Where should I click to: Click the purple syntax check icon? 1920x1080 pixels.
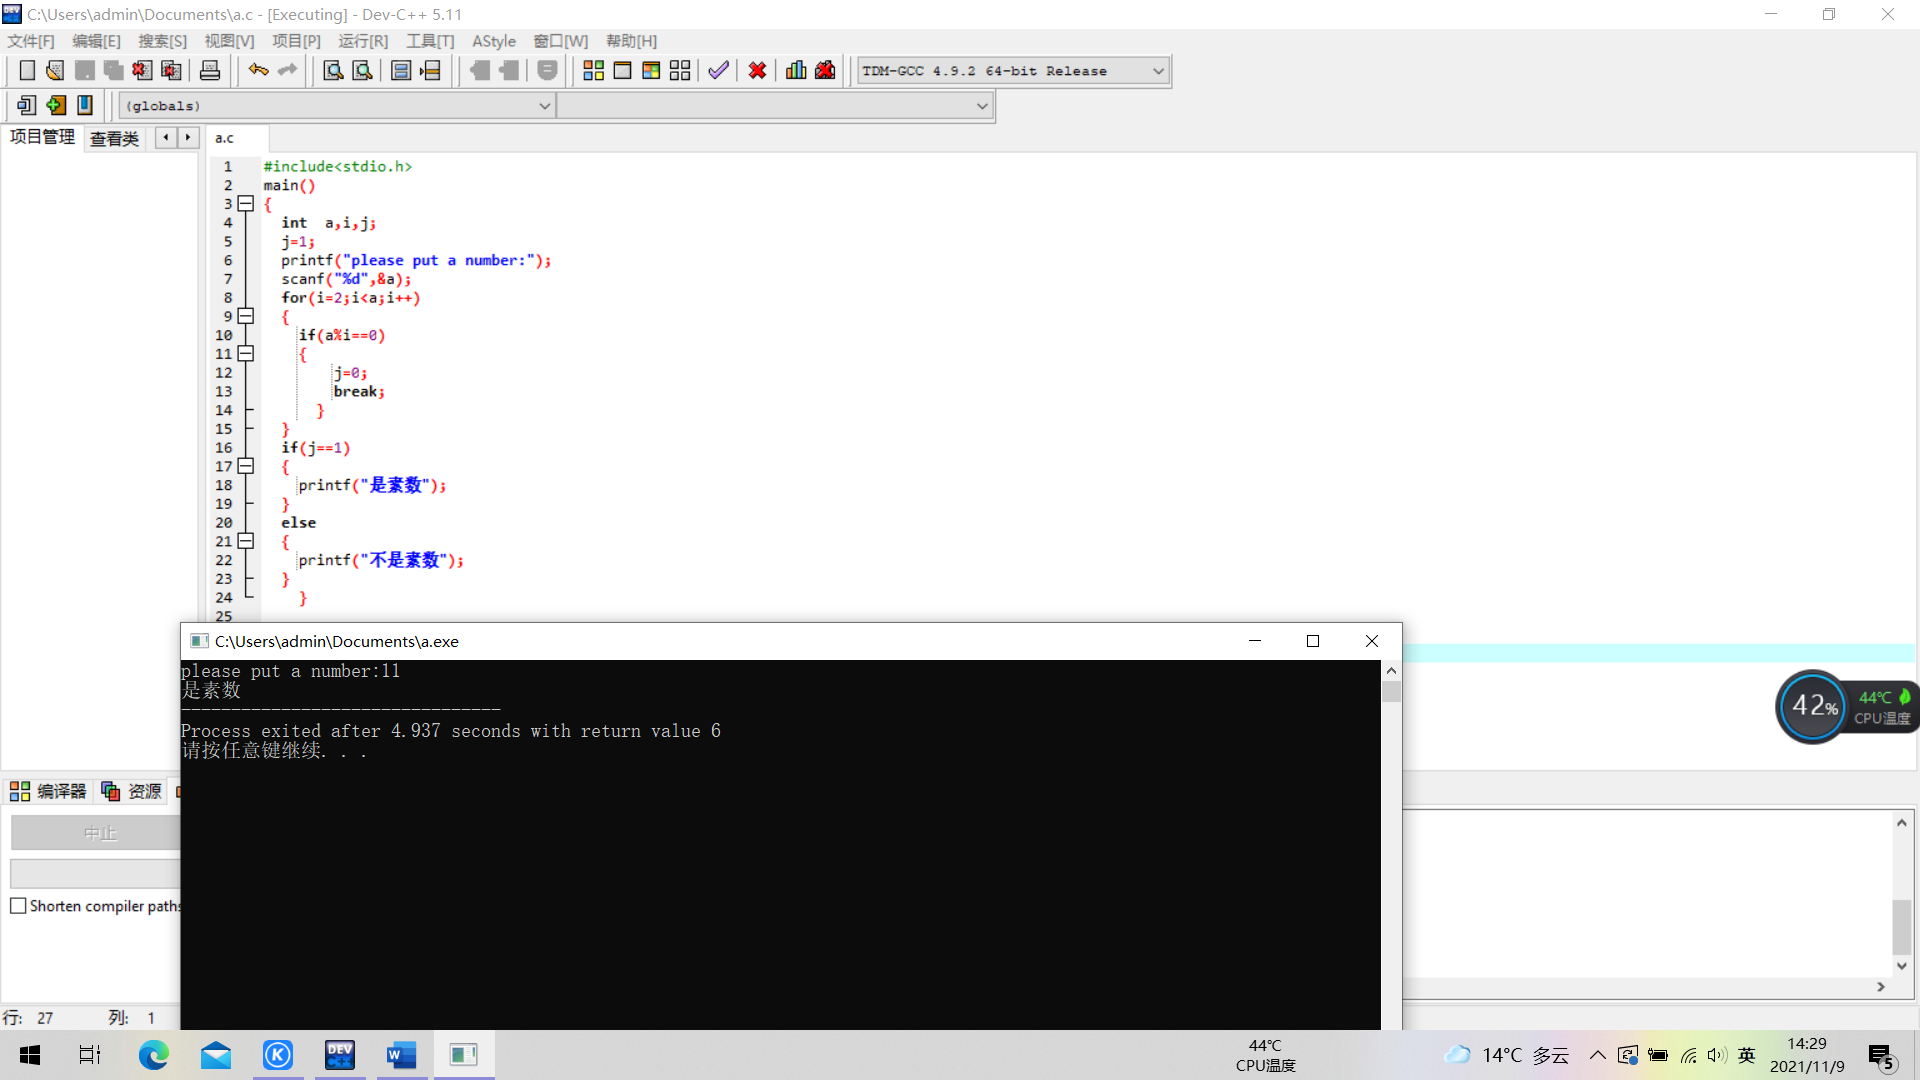(718, 70)
